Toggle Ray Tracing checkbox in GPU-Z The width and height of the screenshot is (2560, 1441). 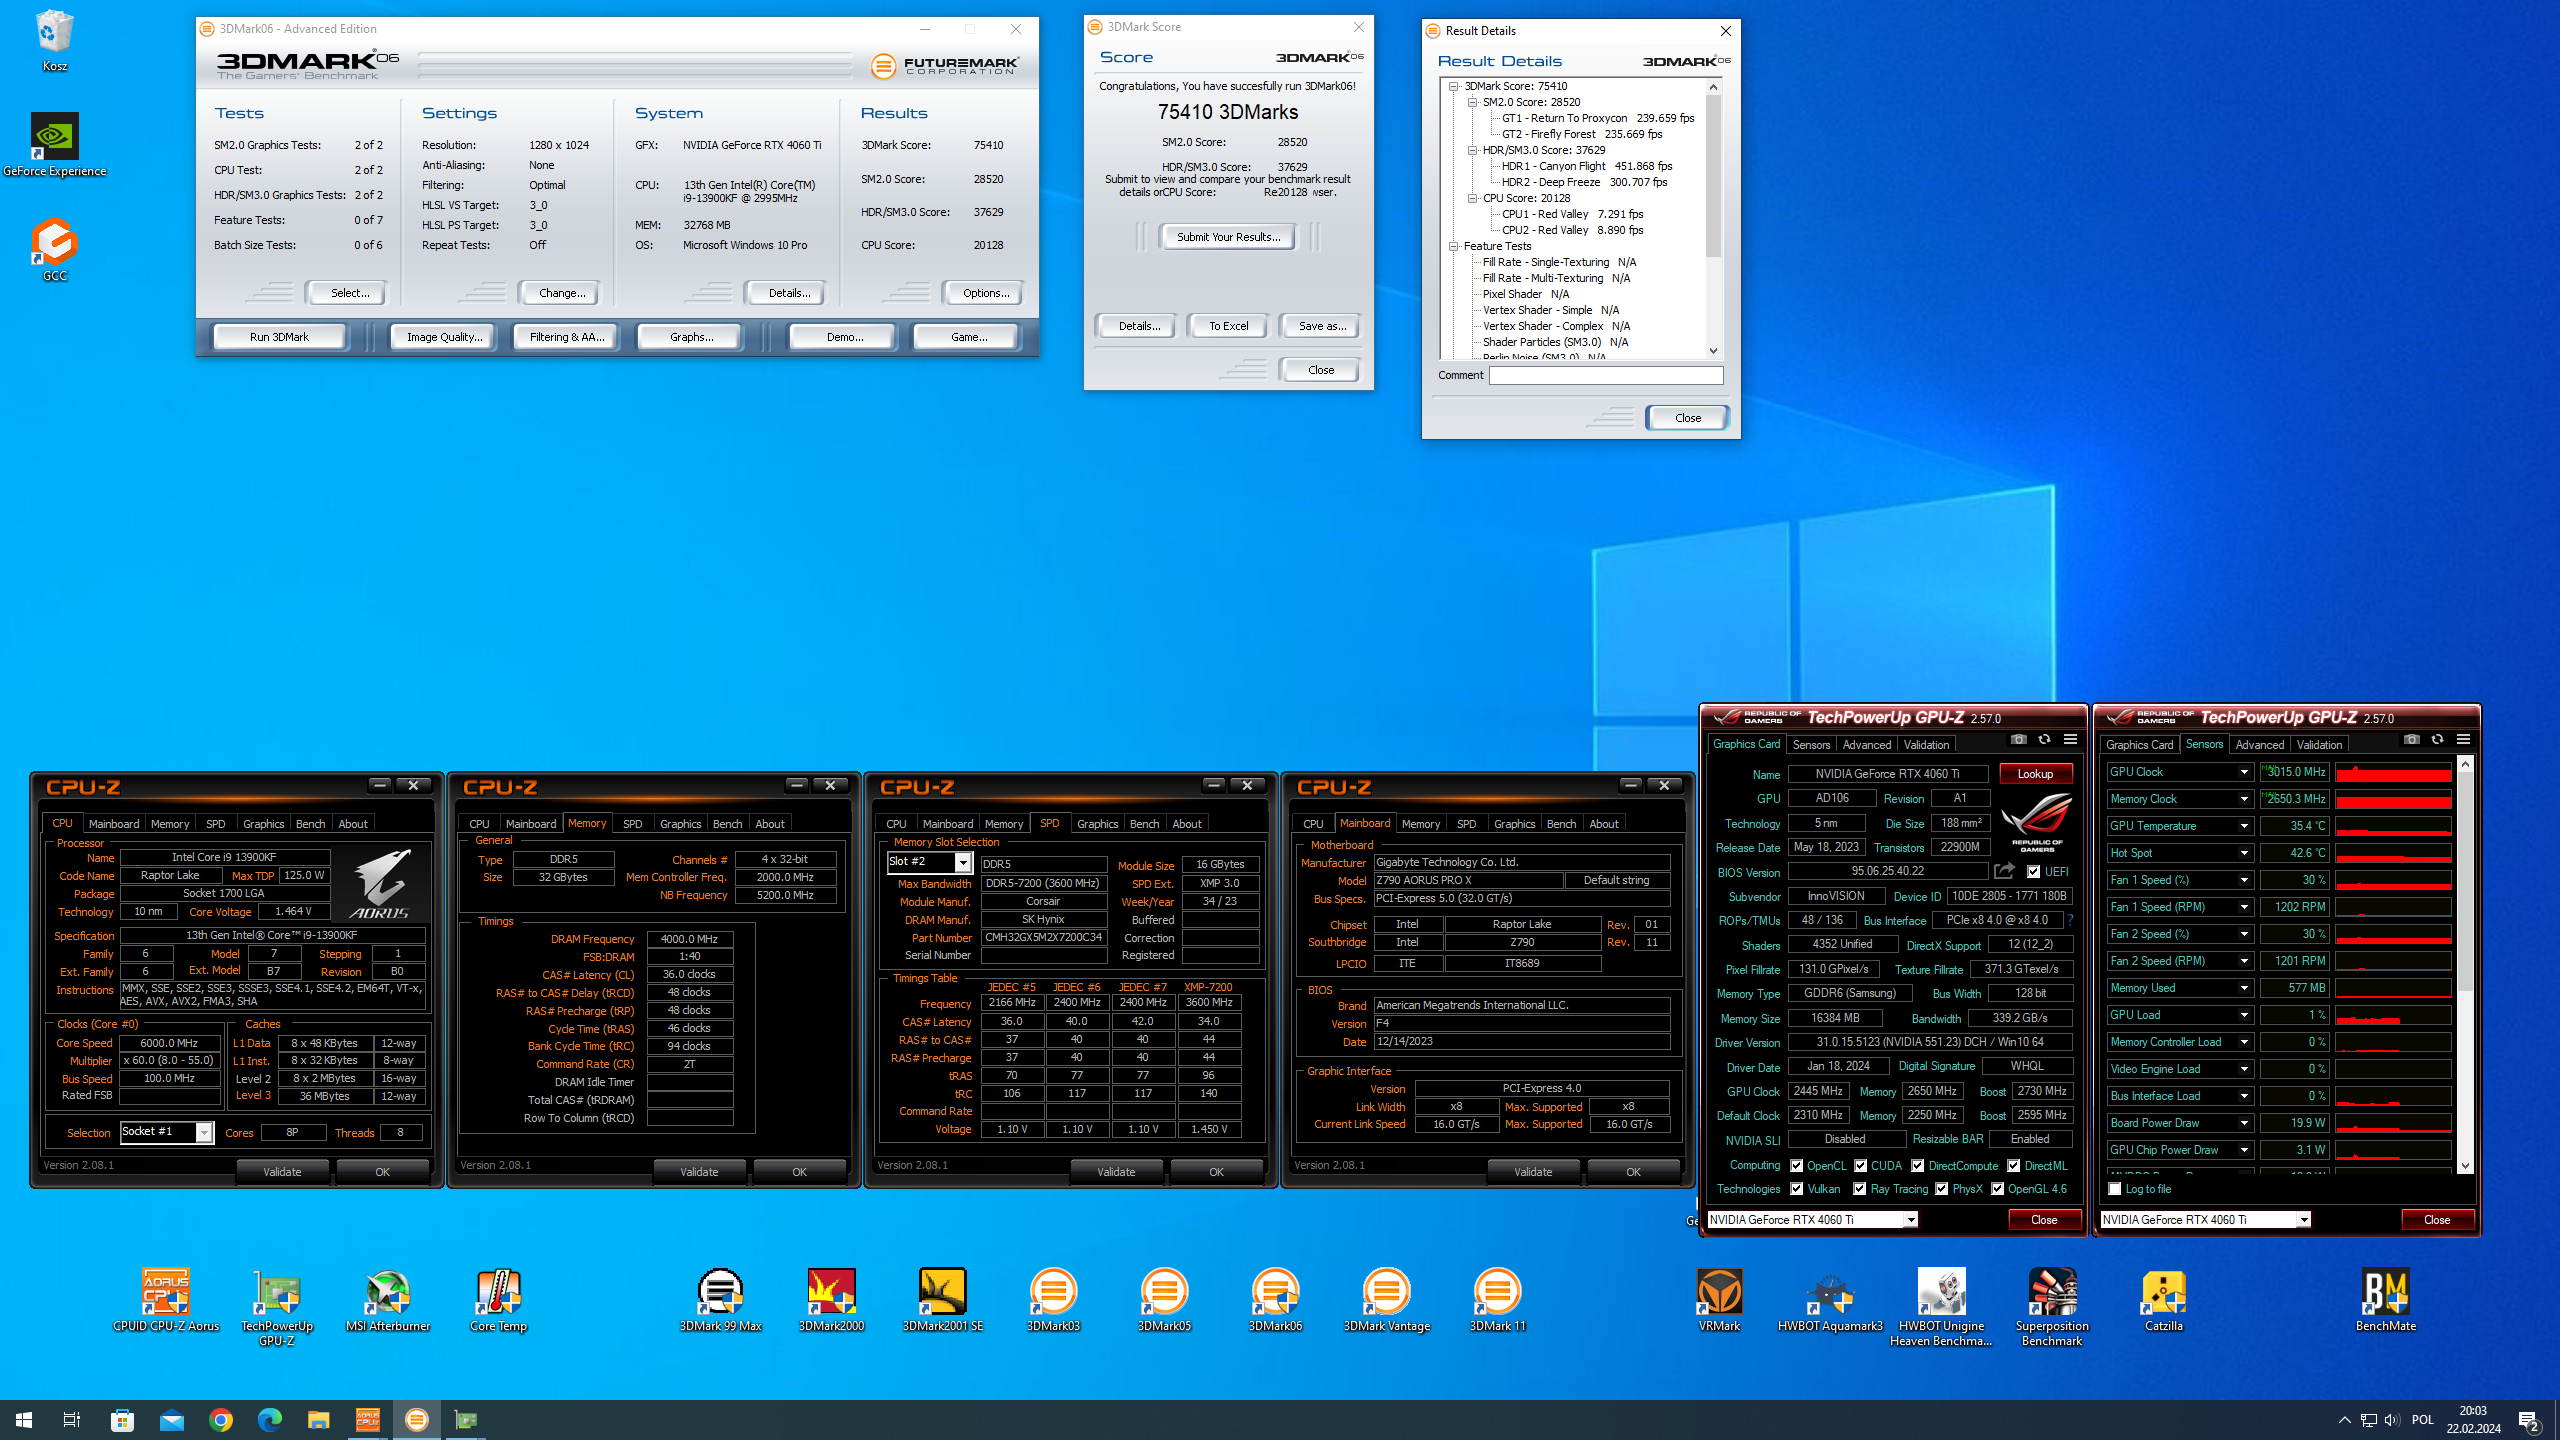(x=1859, y=1189)
